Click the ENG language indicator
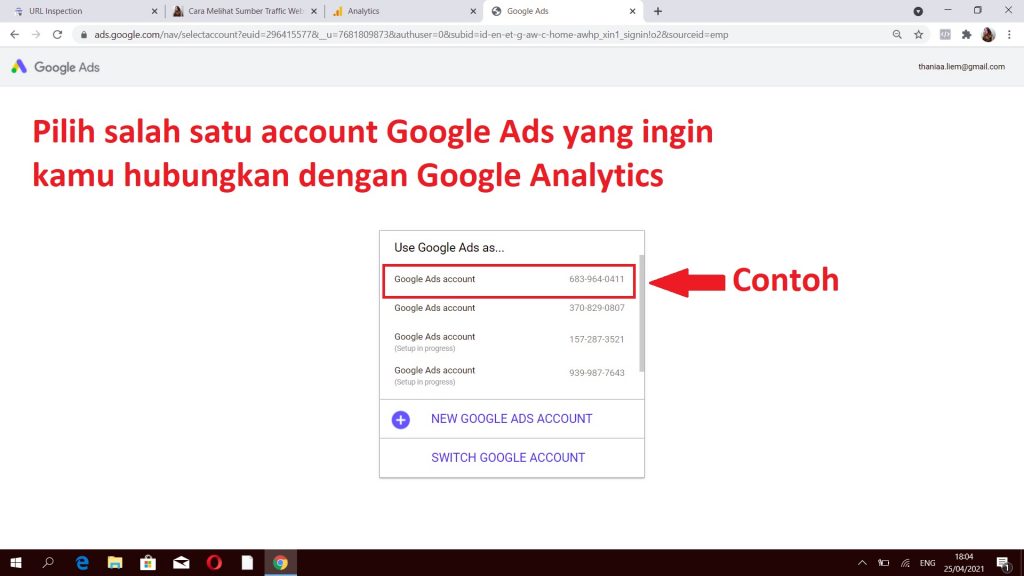This screenshot has height=576, width=1024. coord(927,563)
